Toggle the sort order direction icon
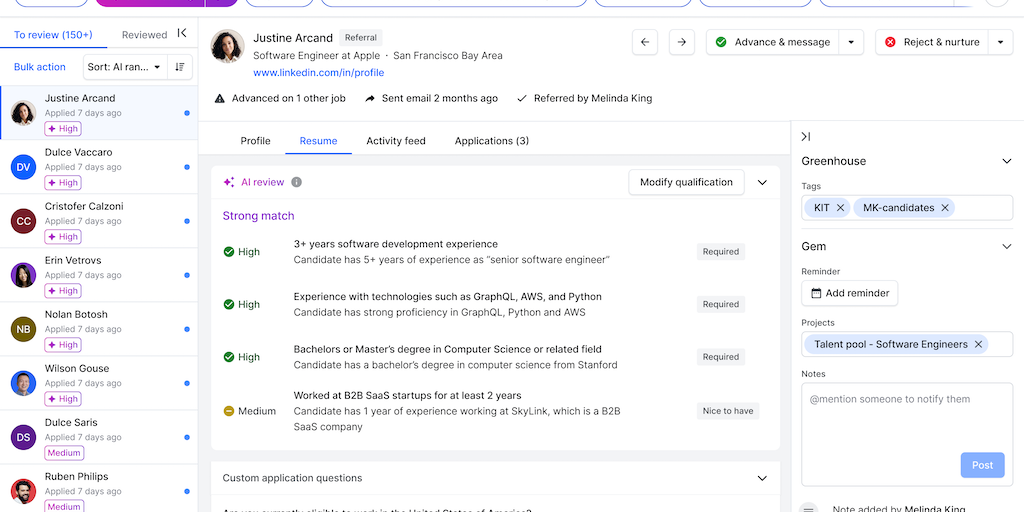 180,67
